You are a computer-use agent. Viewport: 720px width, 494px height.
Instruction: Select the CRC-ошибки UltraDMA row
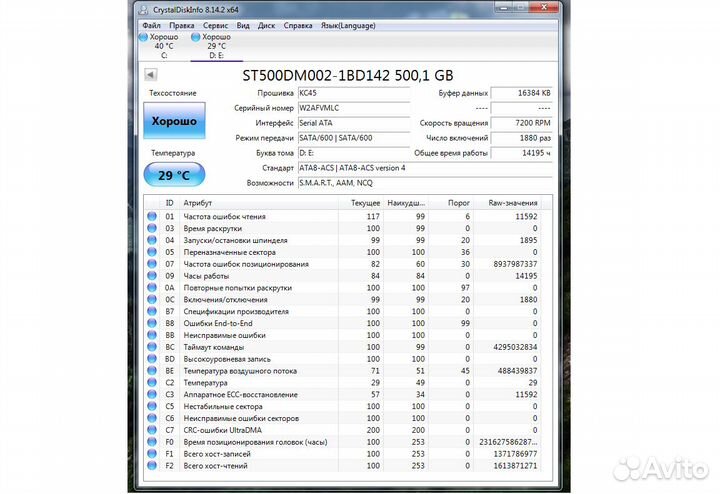(x=342, y=430)
